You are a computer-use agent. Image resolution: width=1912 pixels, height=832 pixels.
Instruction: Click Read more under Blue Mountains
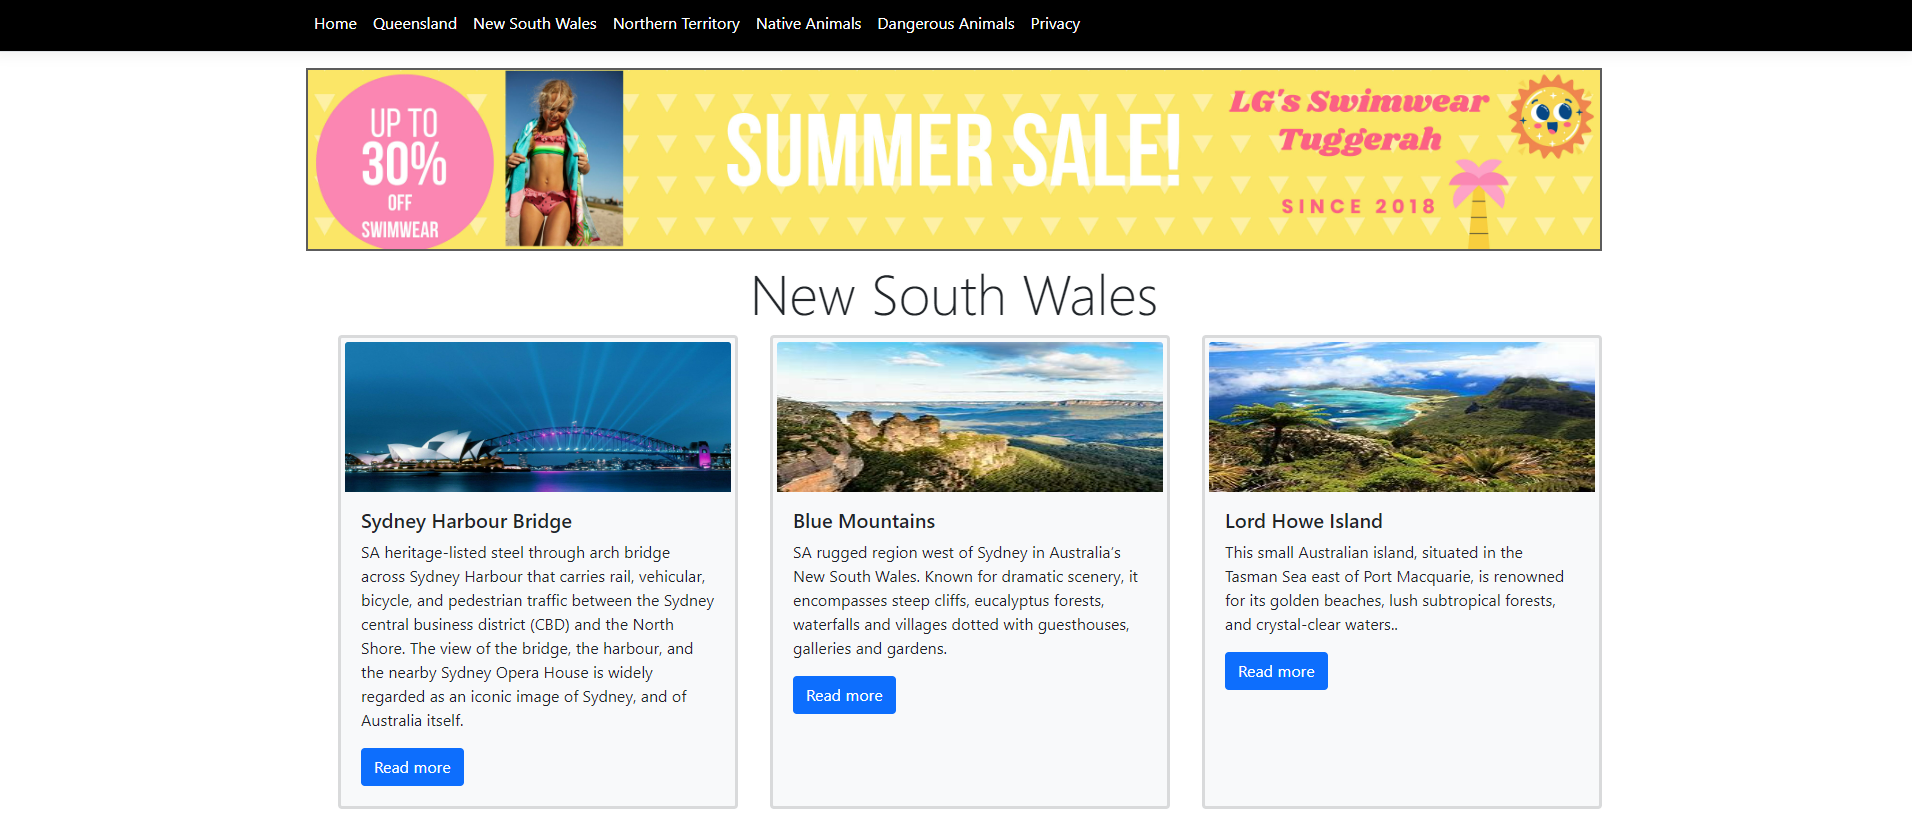click(x=844, y=695)
